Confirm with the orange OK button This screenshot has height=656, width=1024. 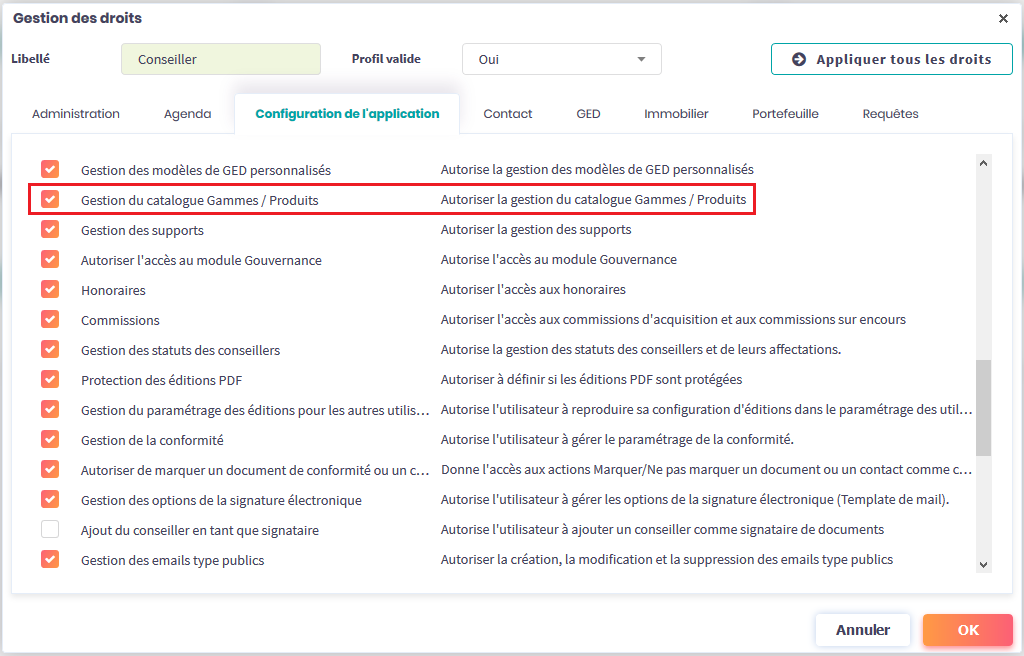pyautogui.click(x=967, y=630)
